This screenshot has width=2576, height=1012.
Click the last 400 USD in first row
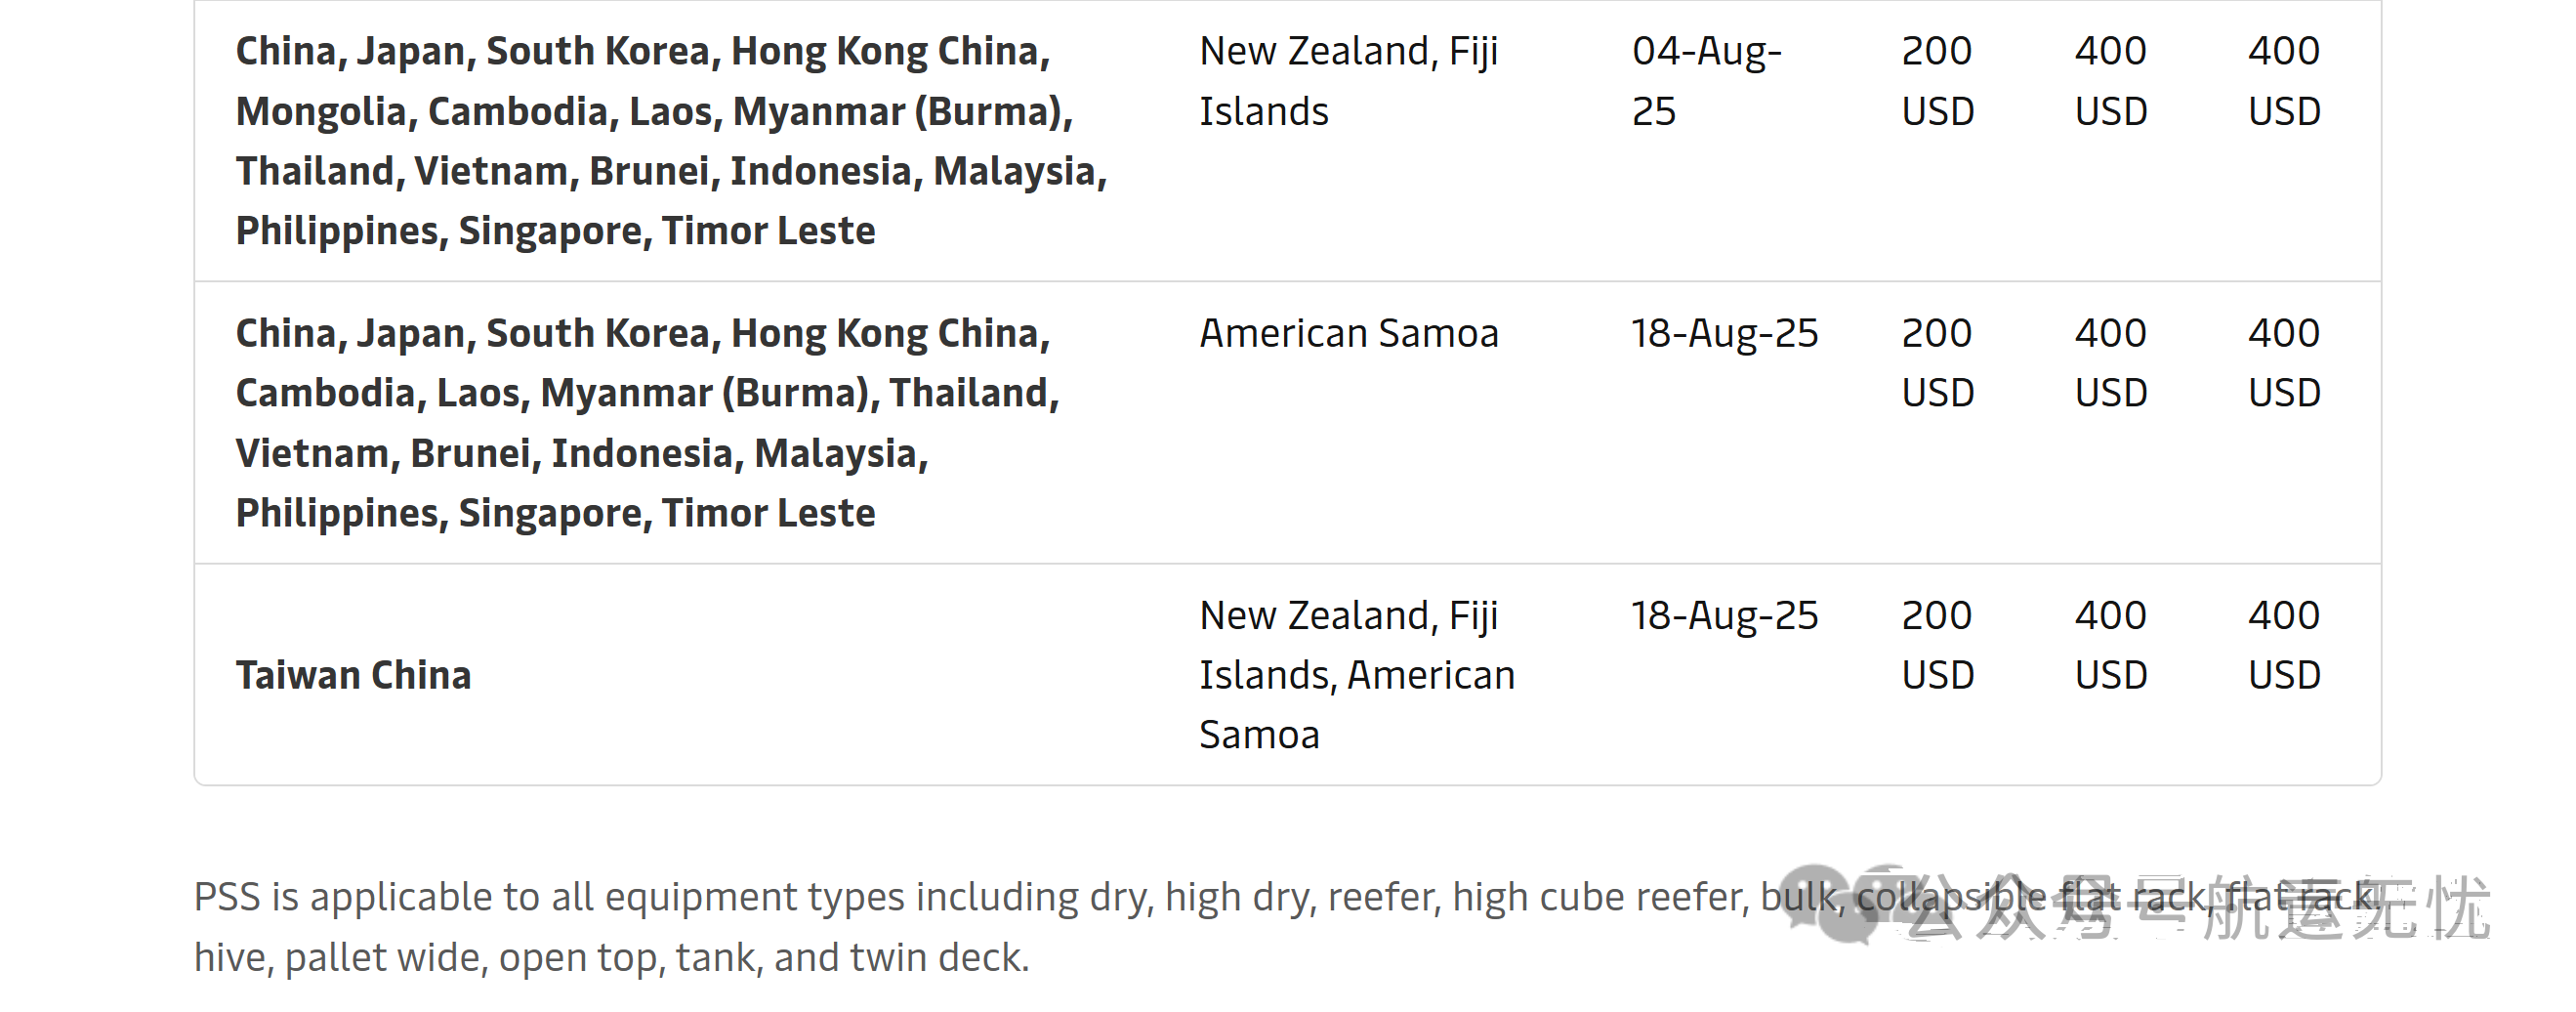(x=2285, y=81)
